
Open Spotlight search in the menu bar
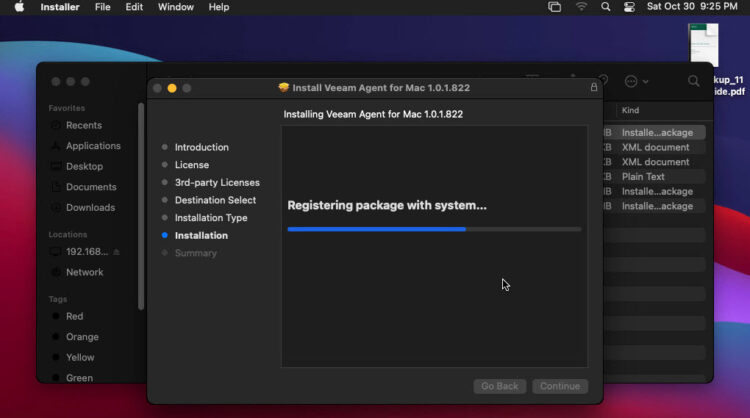[606, 7]
